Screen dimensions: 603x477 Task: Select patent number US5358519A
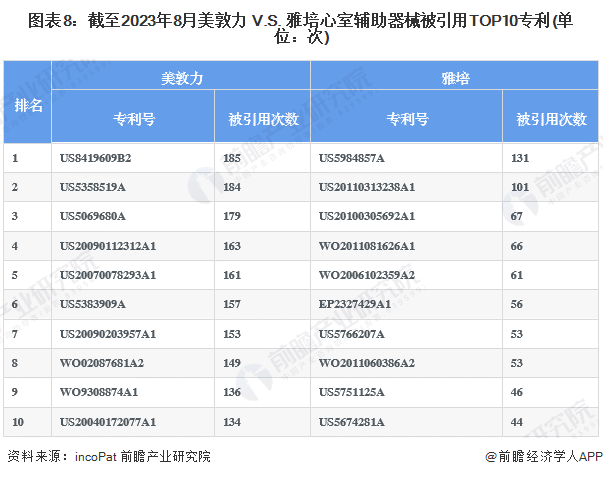[x=93, y=187]
